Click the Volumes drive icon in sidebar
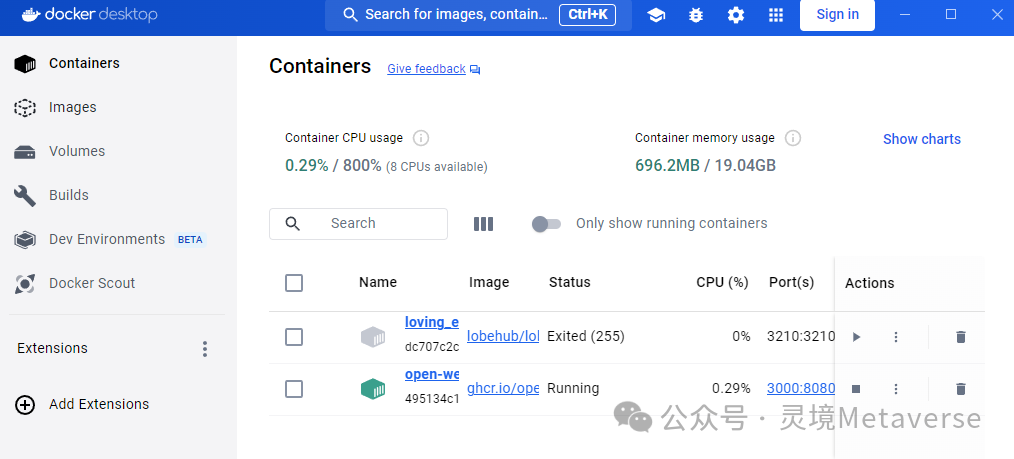1014x459 pixels. (x=25, y=152)
